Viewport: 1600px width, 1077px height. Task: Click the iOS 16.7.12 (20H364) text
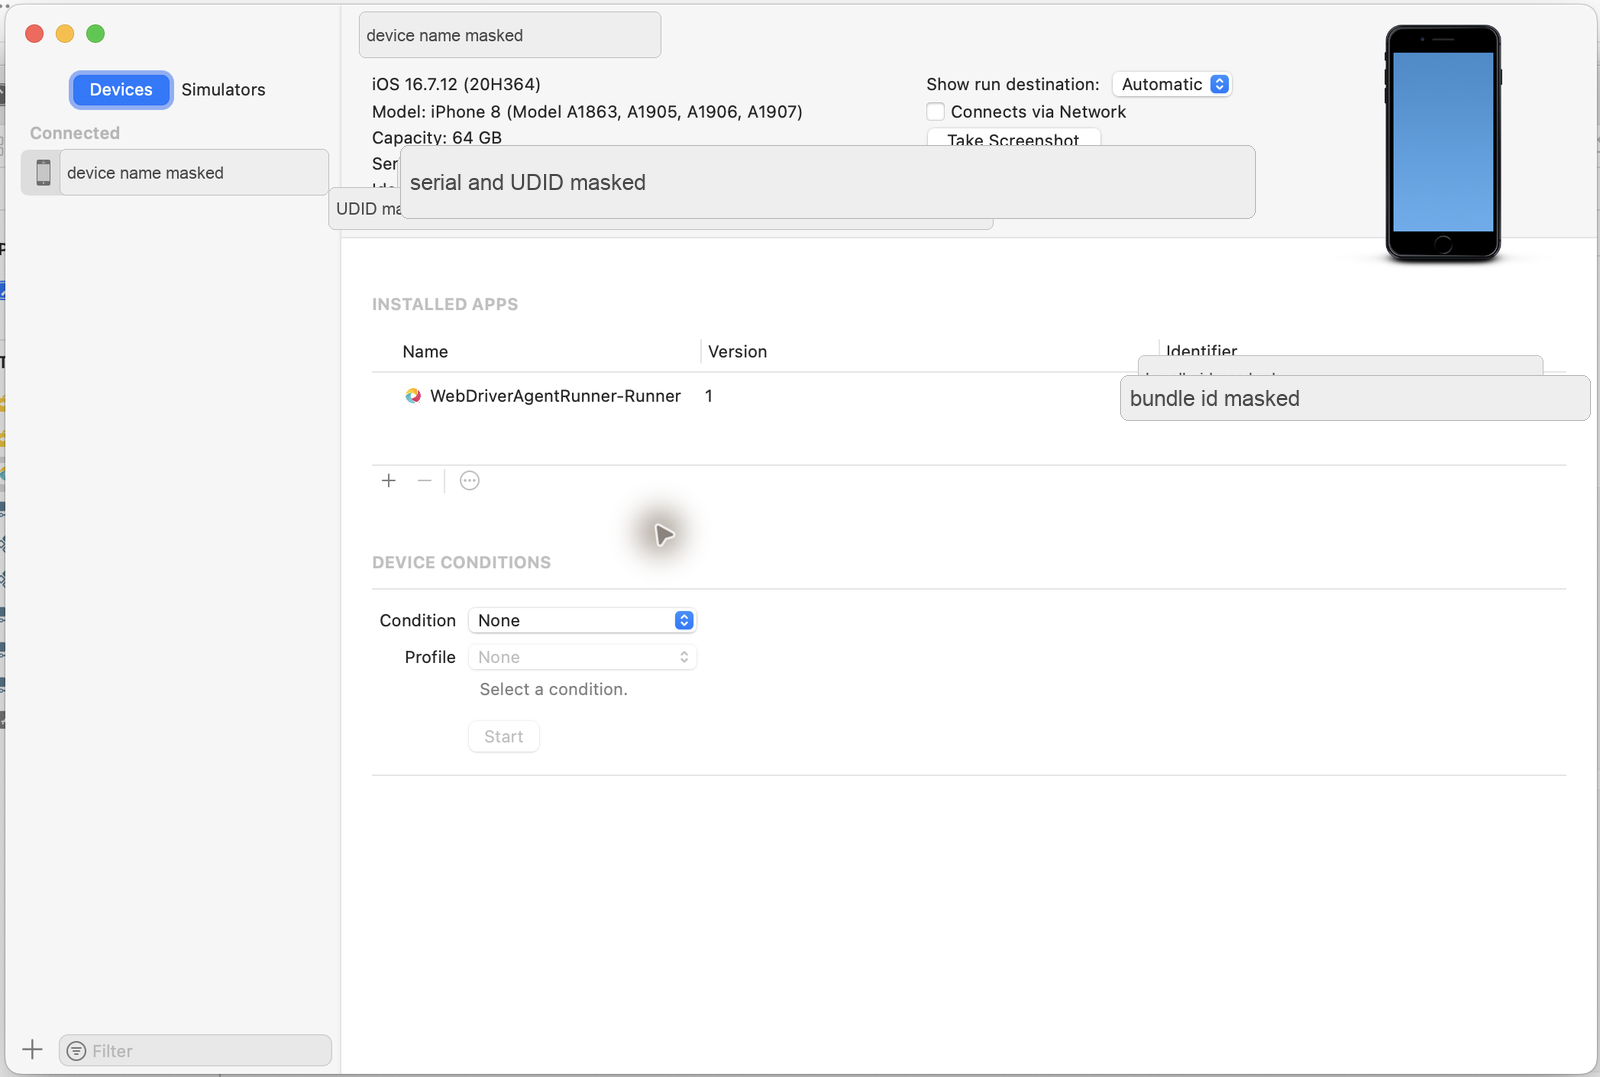point(456,84)
